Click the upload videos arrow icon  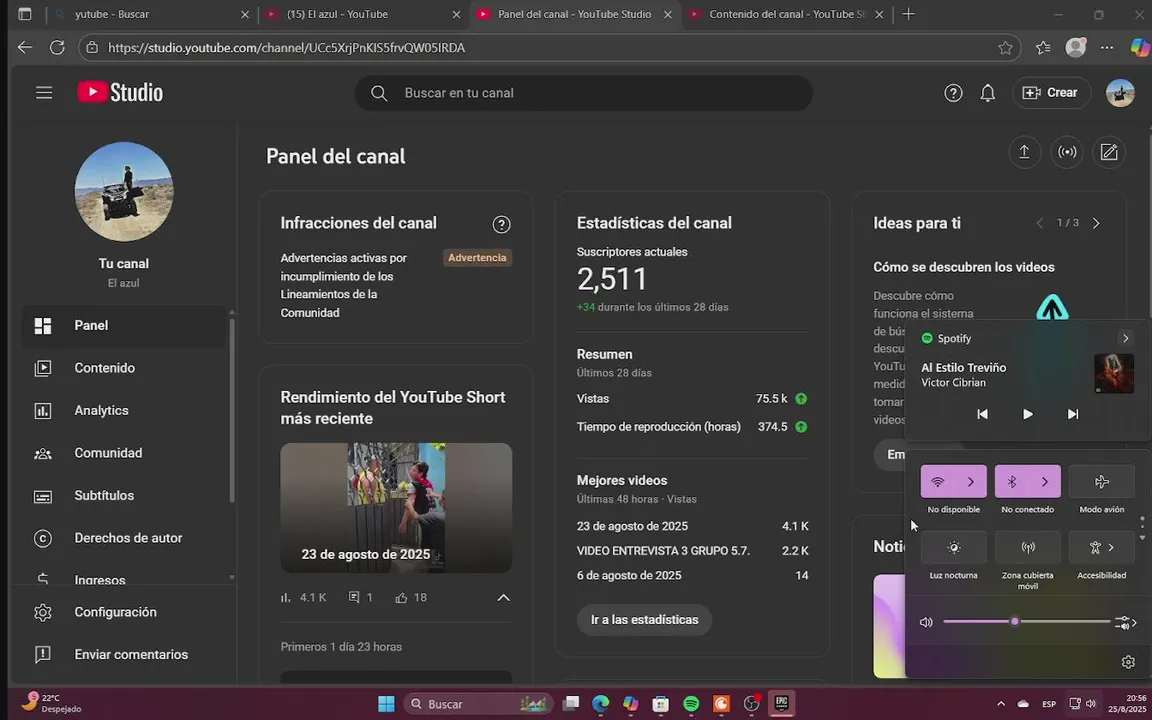pyautogui.click(x=1024, y=152)
